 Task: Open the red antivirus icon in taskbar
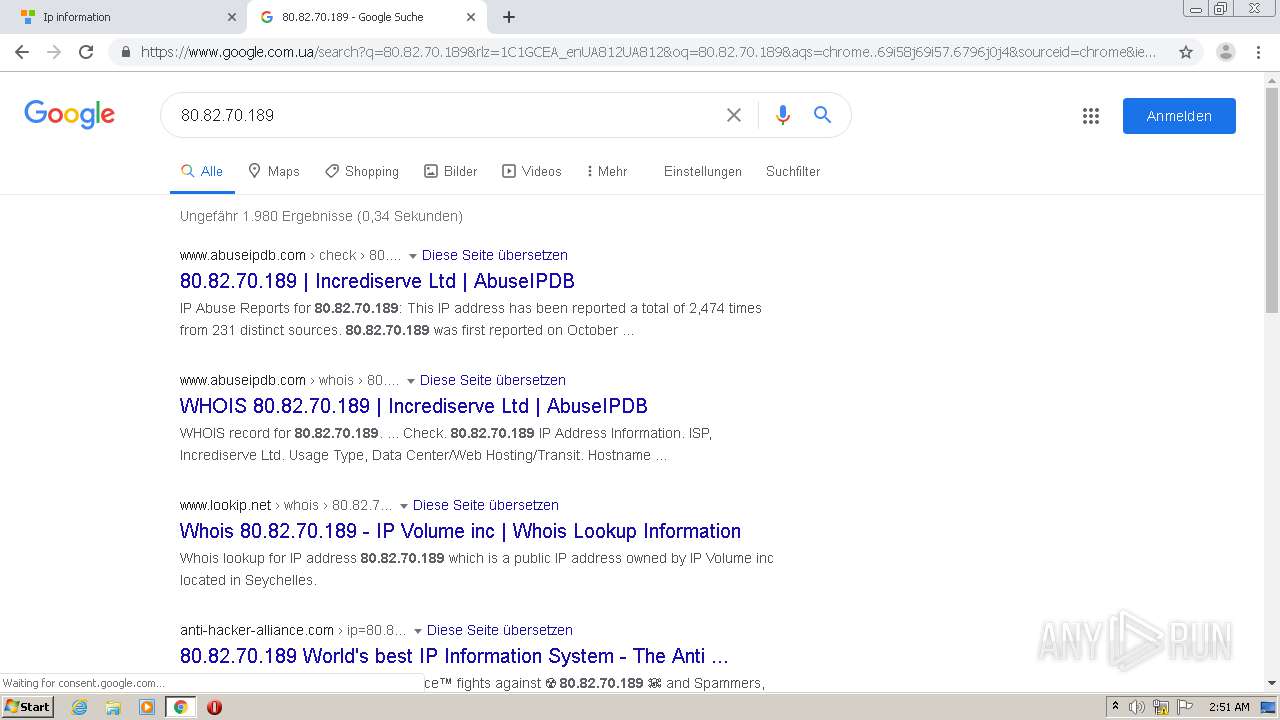[214, 707]
